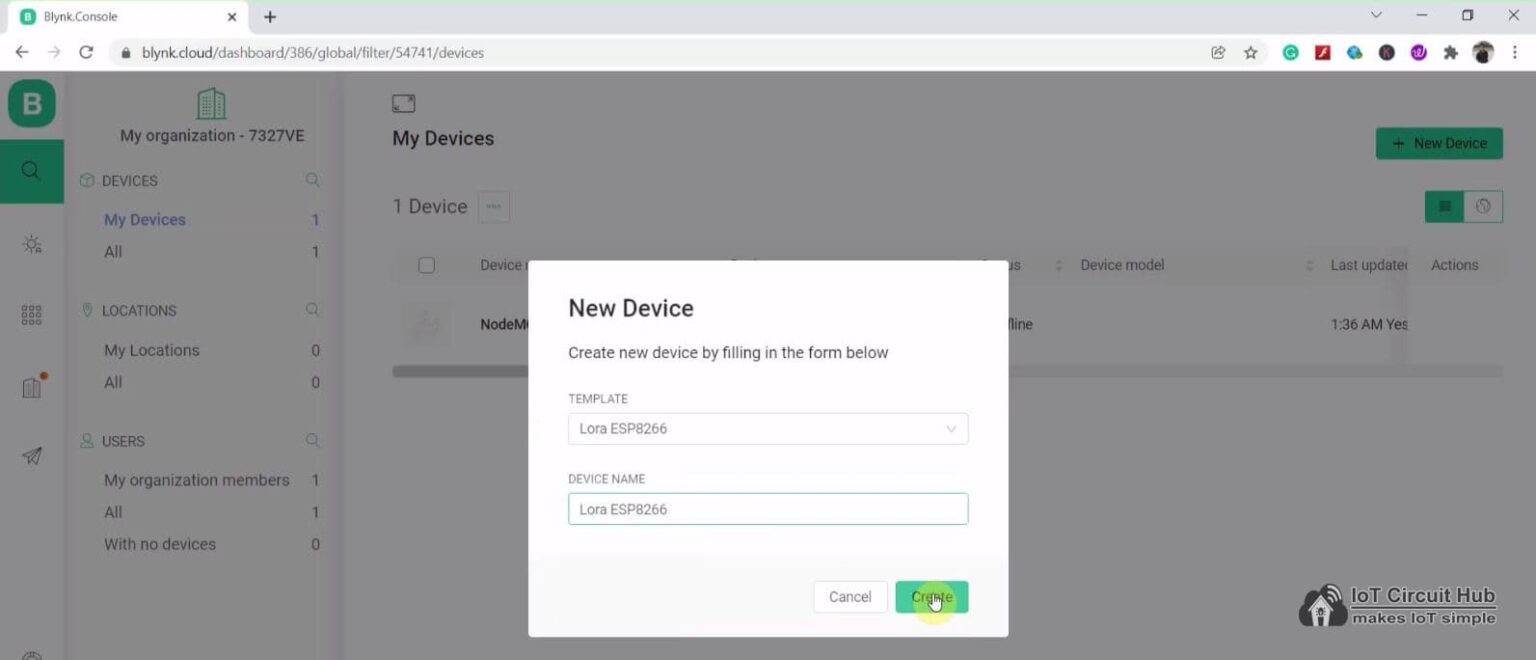Click the Create button in New Device dialog
This screenshot has width=1536, height=660.
click(x=931, y=596)
